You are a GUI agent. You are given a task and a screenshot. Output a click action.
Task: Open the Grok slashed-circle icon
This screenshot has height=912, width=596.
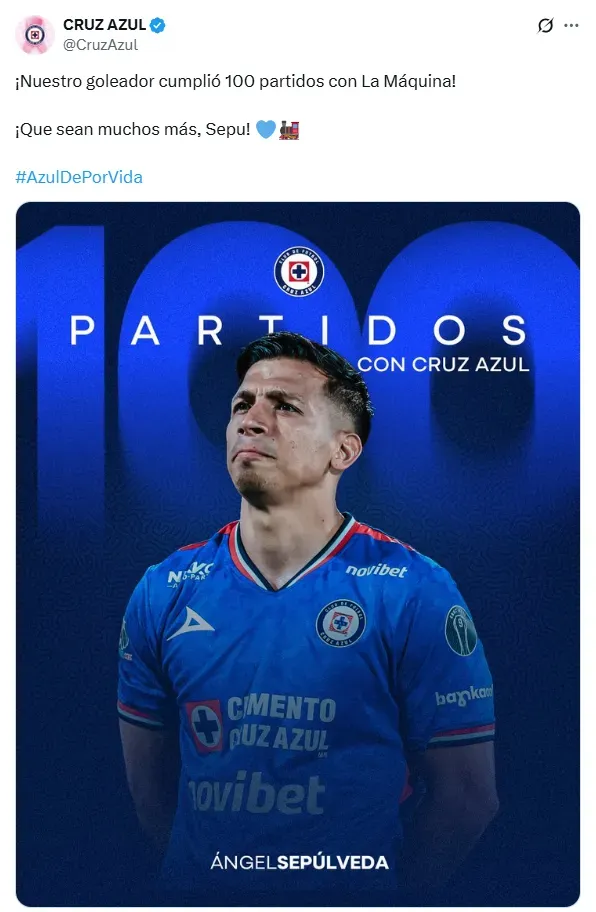coord(545,26)
